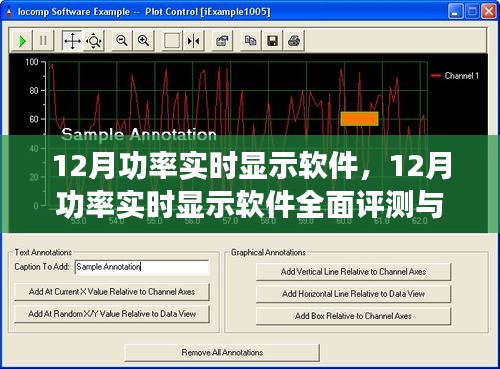
Task: Click the Remove All Annotations button
Action: [x=222, y=353]
